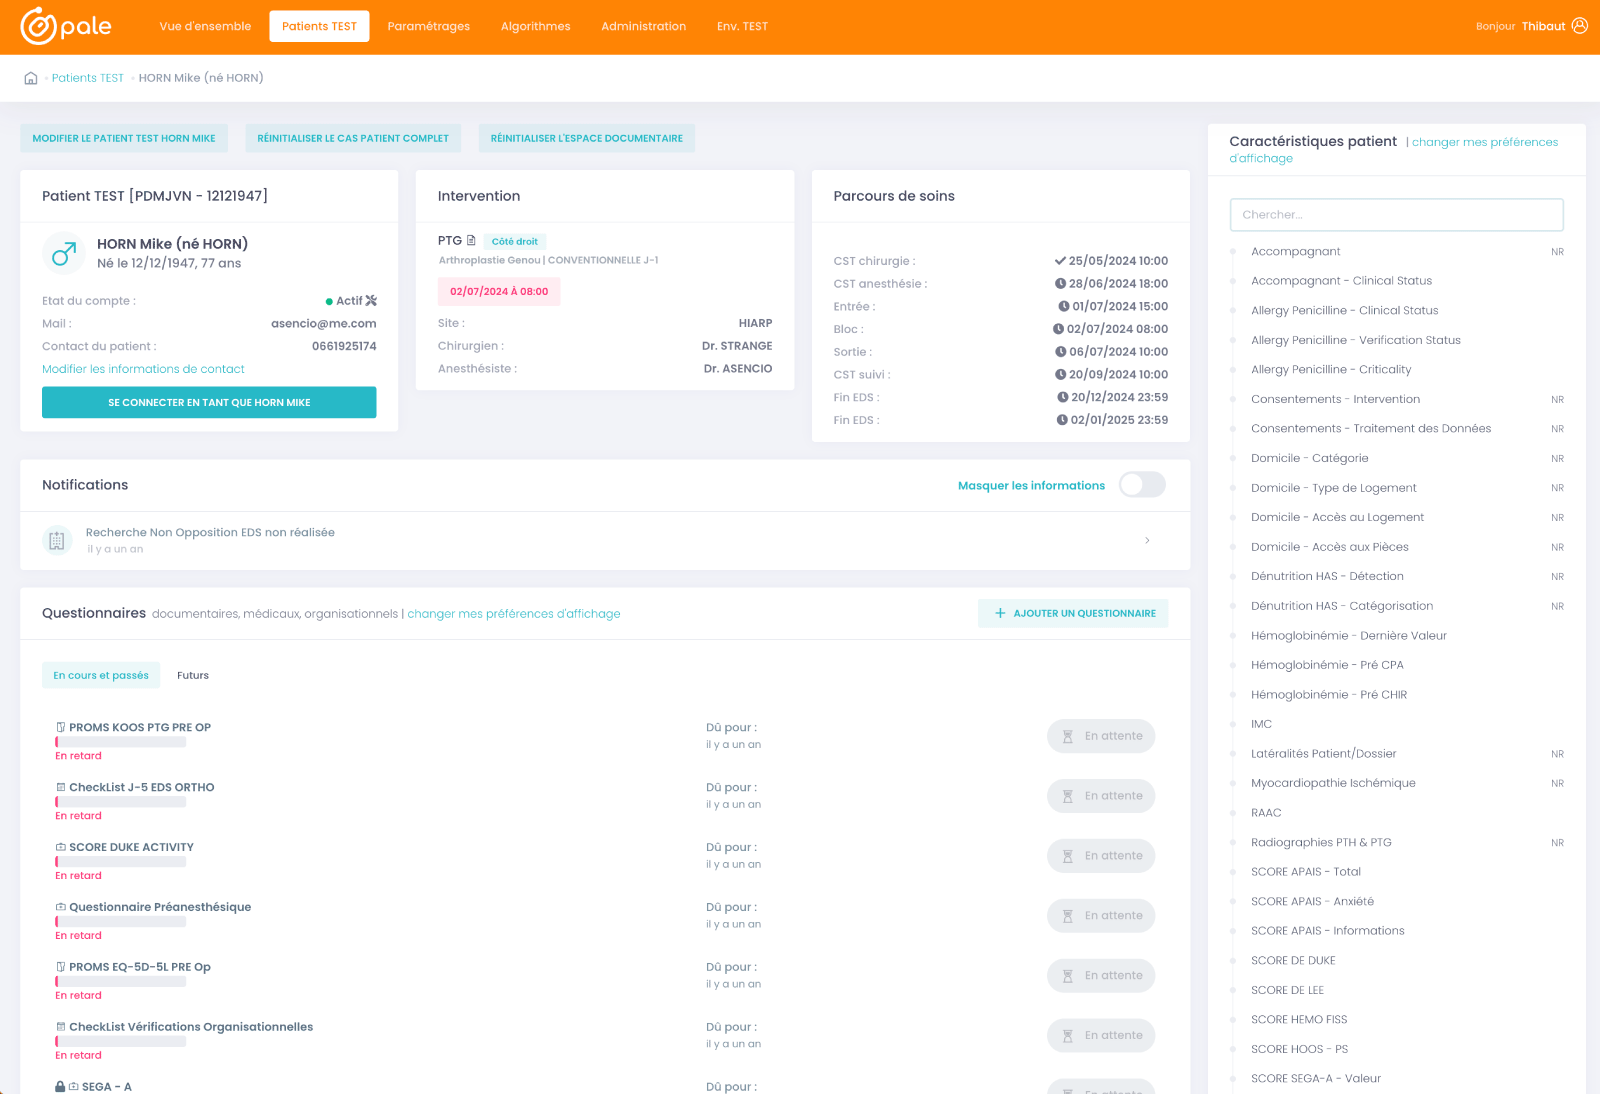Click Se connecter en tant que Horn Mike

pos(209,402)
